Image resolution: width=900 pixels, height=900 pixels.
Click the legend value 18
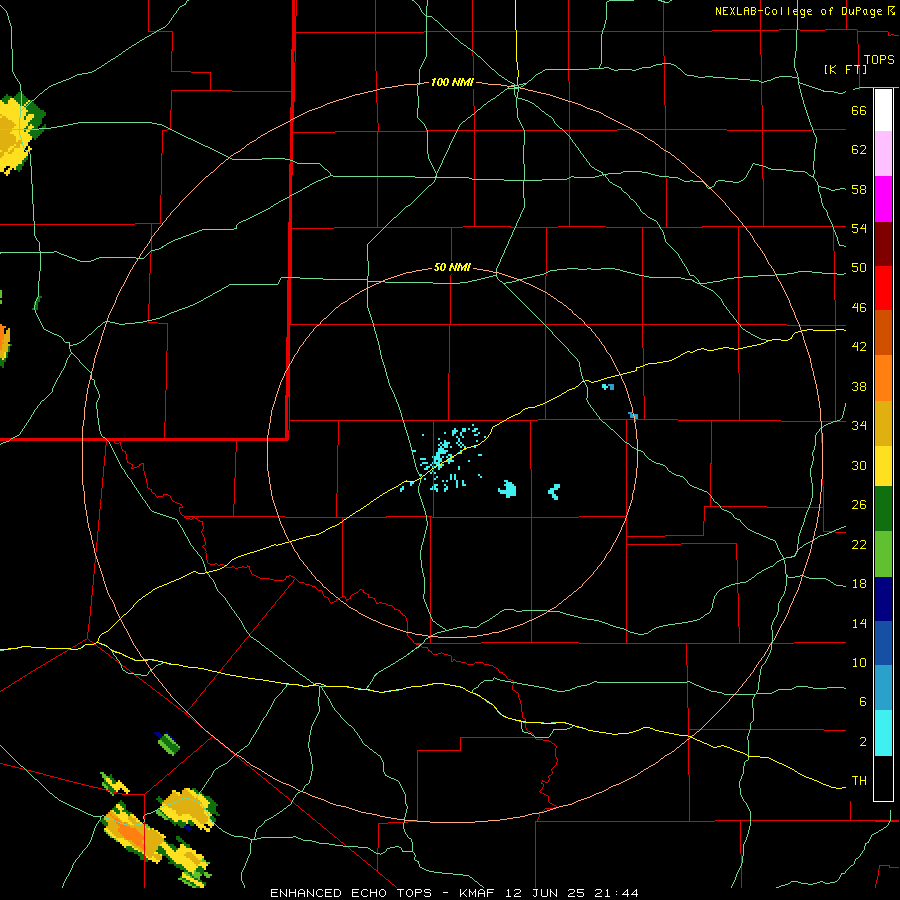click(859, 584)
